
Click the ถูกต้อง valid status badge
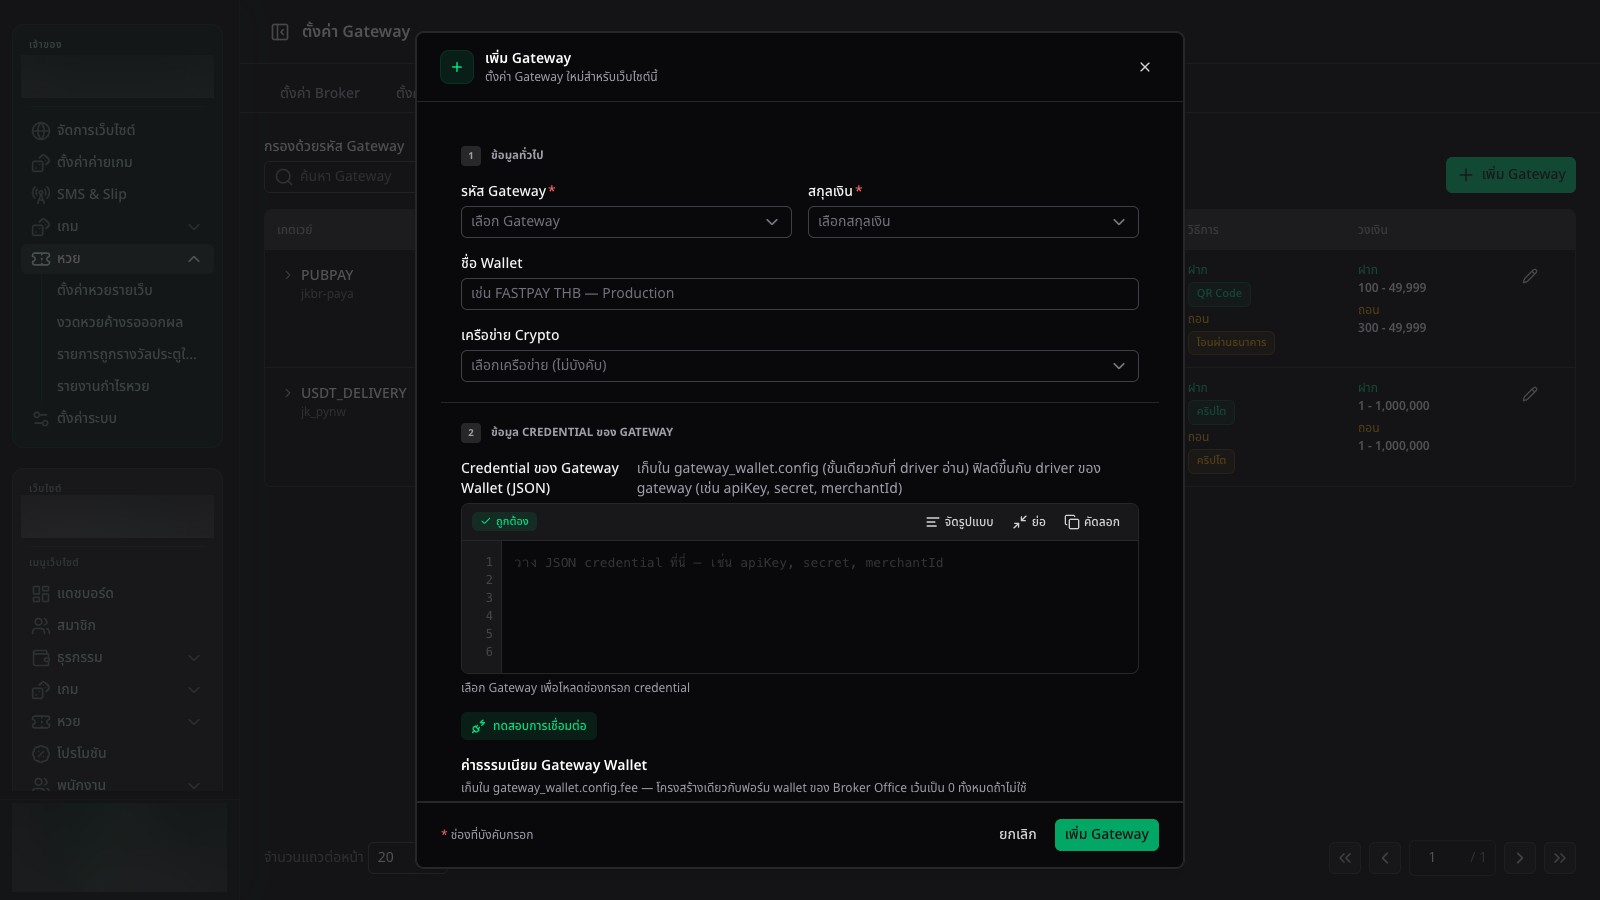coord(505,521)
